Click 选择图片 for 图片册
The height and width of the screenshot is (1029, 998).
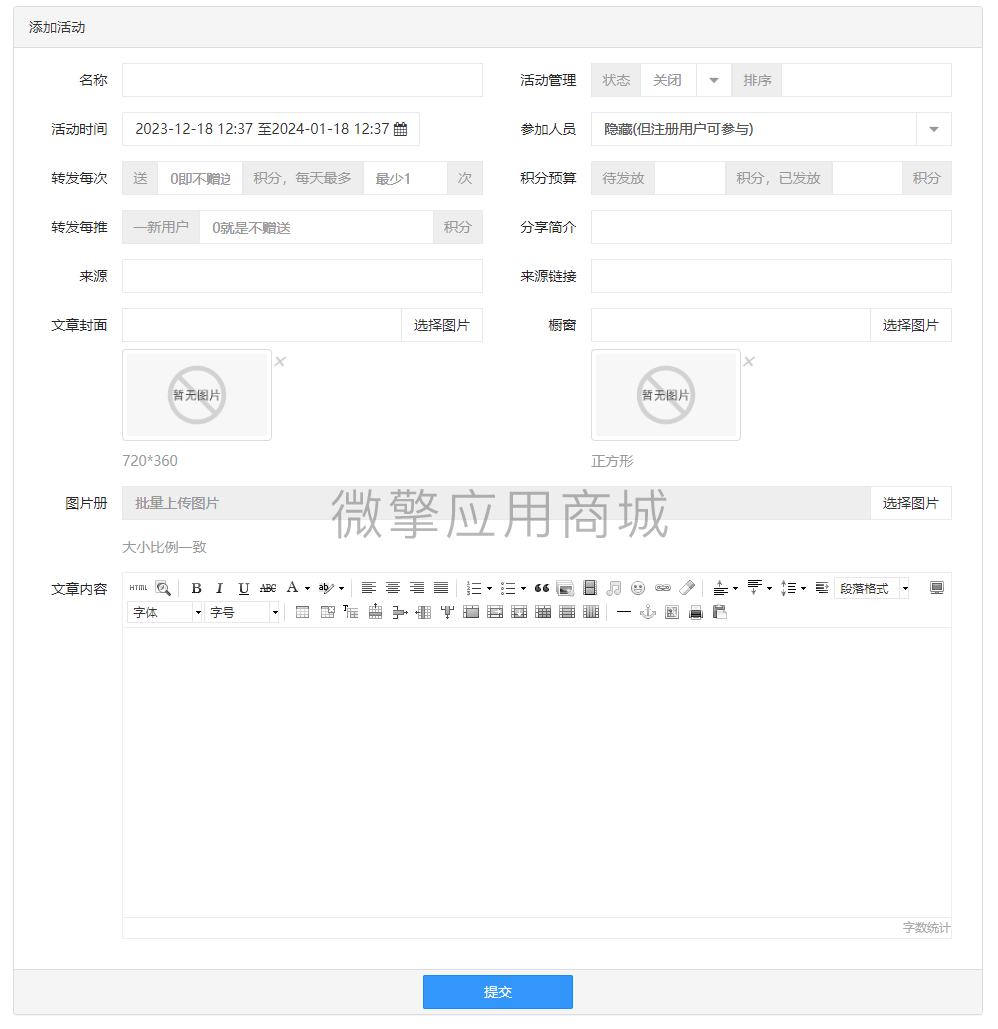[911, 503]
